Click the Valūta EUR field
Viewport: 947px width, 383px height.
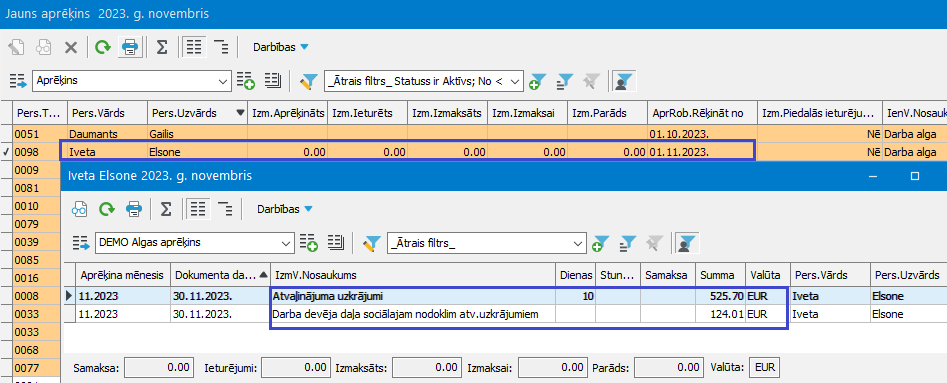tap(764, 367)
